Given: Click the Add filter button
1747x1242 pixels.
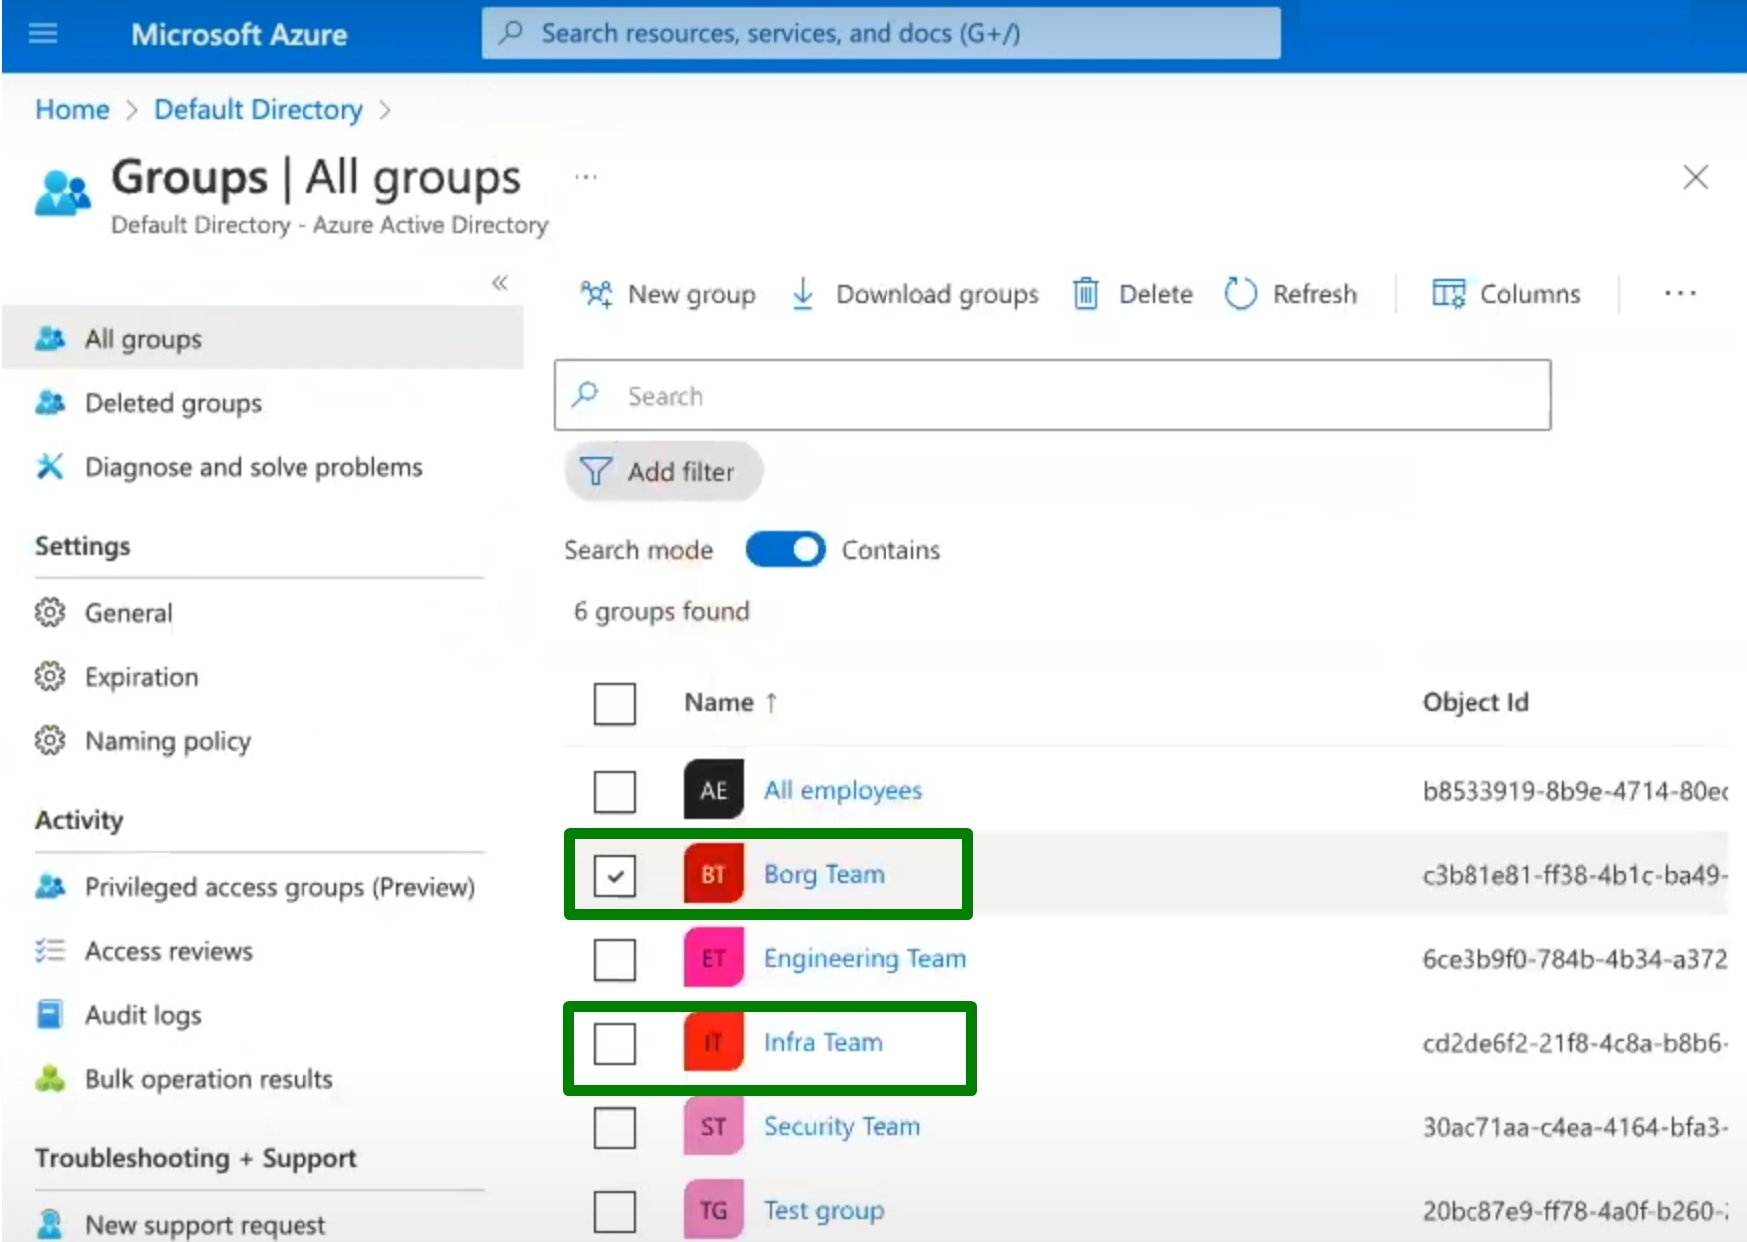Looking at the screenshot, I should coord(664,471).
